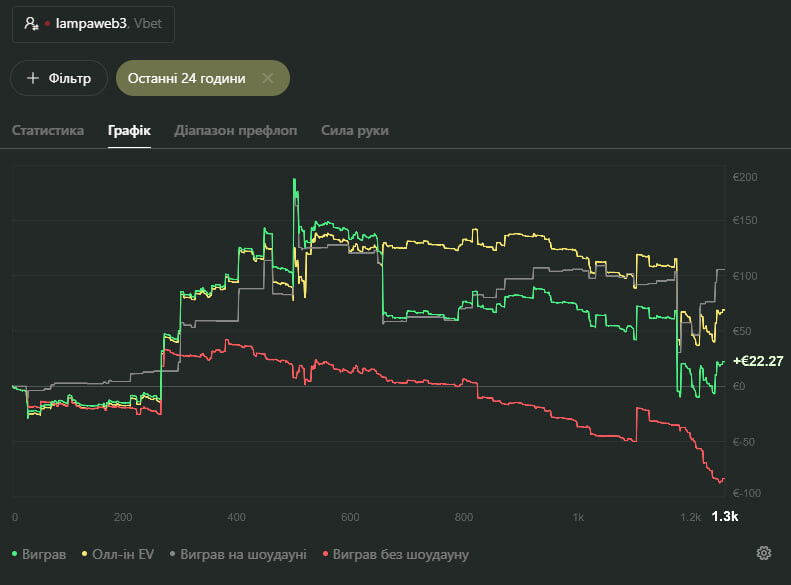This screenshot has height=585, width=791.
Task: Click the €-100 y-axis label
Action: click(x=746, y=493)
